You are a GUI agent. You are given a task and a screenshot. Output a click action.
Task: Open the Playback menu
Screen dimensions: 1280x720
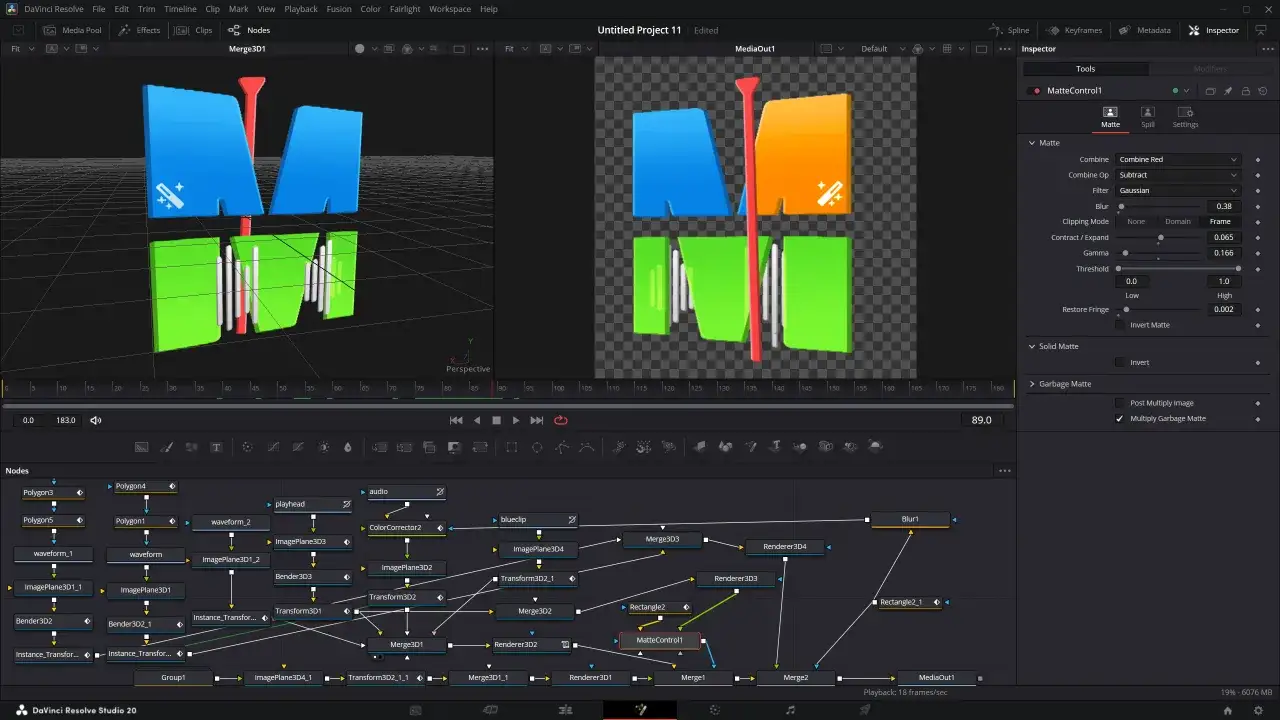(301, 9)
